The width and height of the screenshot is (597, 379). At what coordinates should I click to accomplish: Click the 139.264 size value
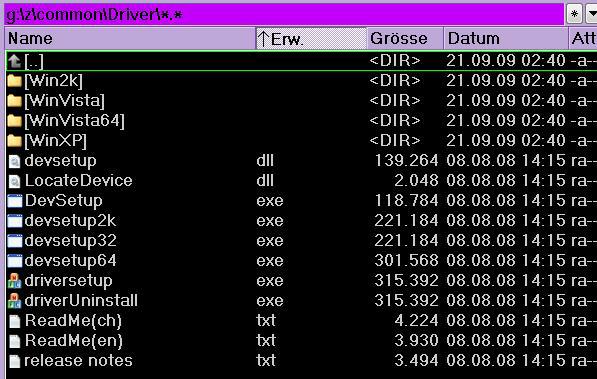pos(406,161)
